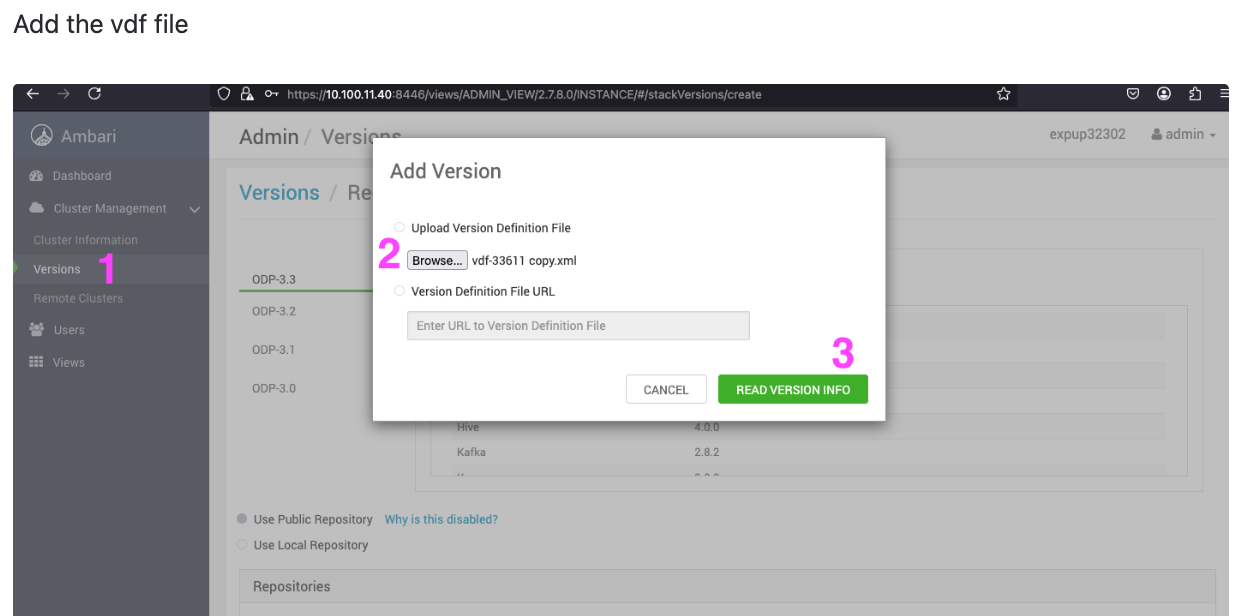The width and height of the screenshot is (1236, 616).
Task: Open Cluster Information sidebar item
Action: (x=86, y=240)
